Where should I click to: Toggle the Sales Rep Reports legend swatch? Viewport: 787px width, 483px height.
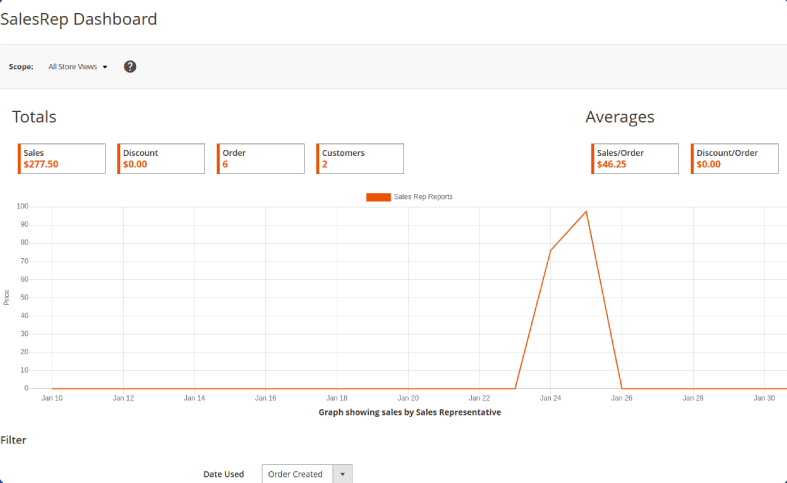378,197
